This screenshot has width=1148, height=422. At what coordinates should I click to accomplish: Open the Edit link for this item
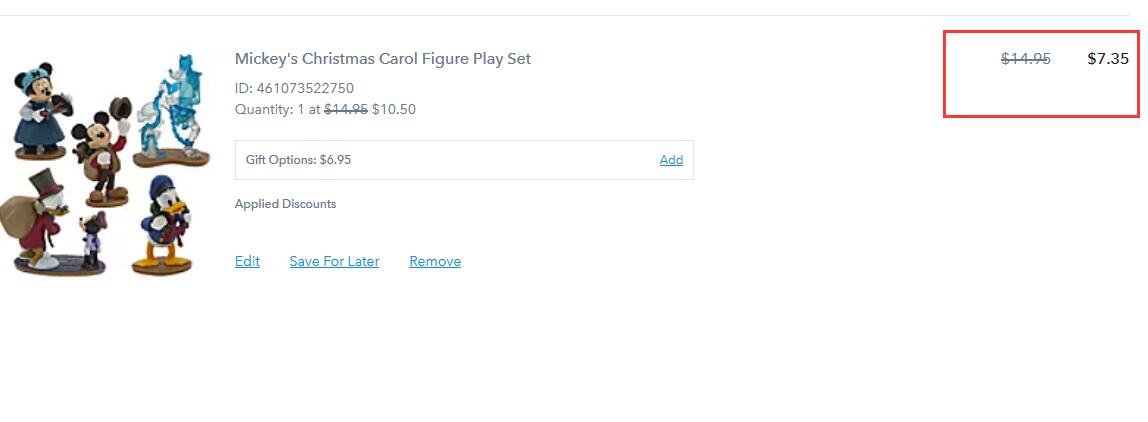pos(247,262)
